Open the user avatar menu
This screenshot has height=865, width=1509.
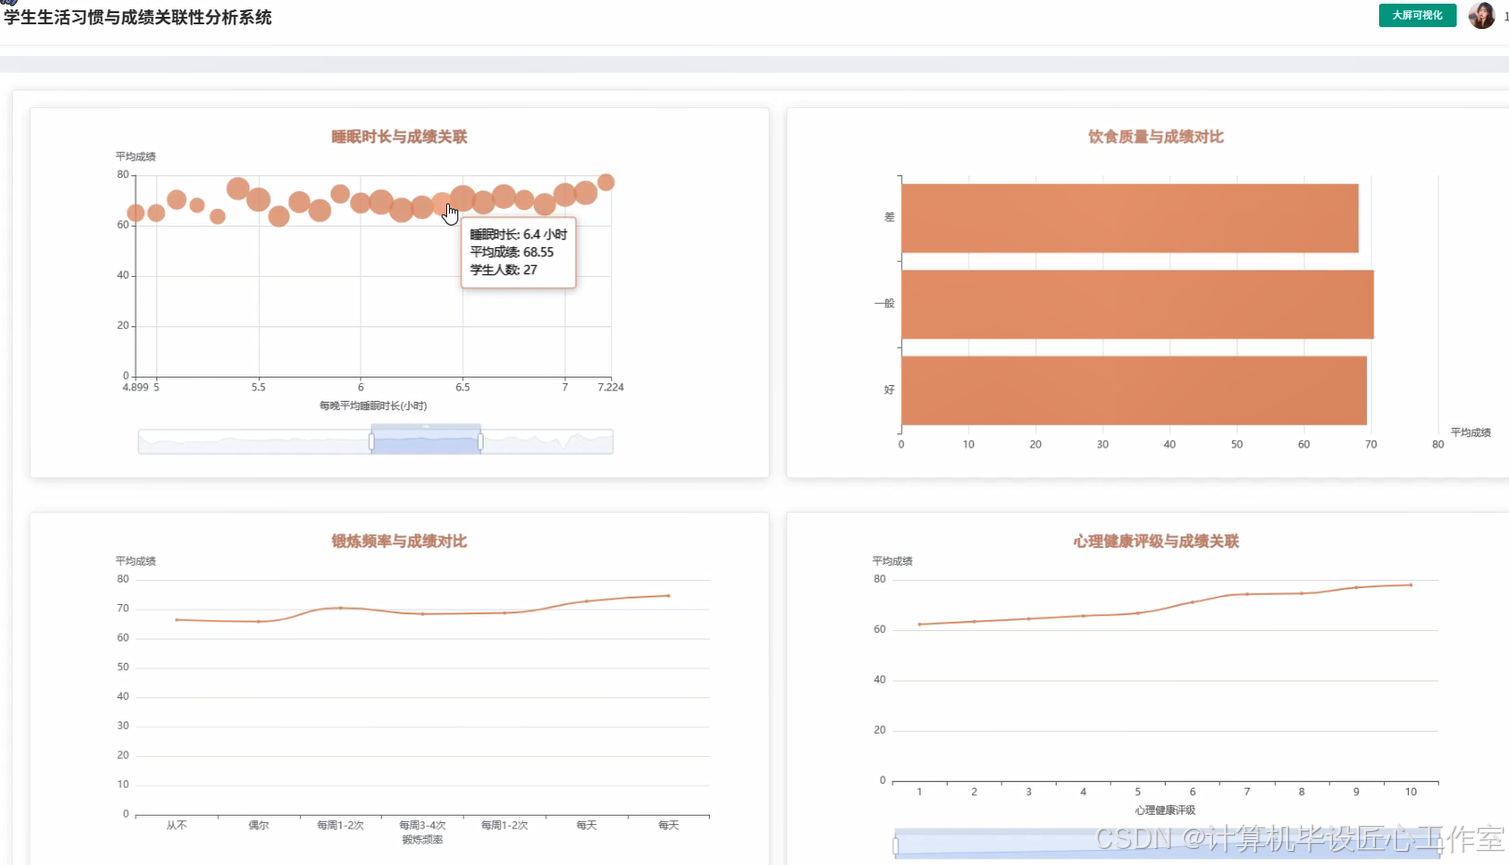[1481, 15]
